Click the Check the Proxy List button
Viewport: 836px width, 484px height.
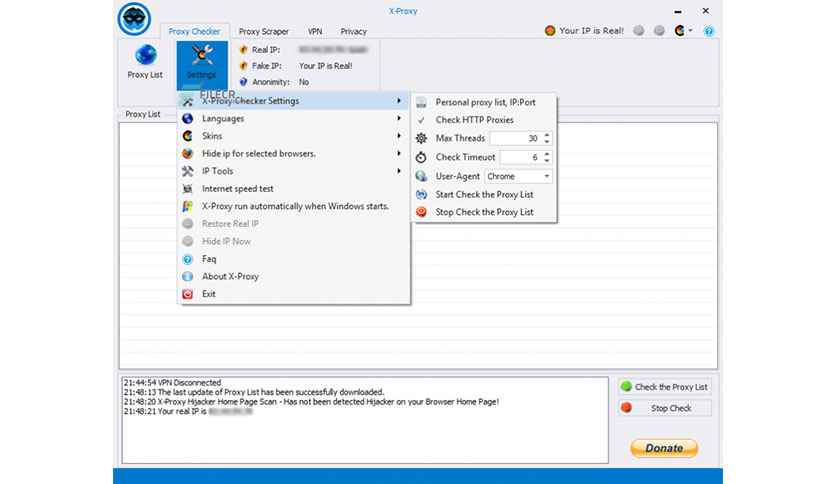coord(665,387)
